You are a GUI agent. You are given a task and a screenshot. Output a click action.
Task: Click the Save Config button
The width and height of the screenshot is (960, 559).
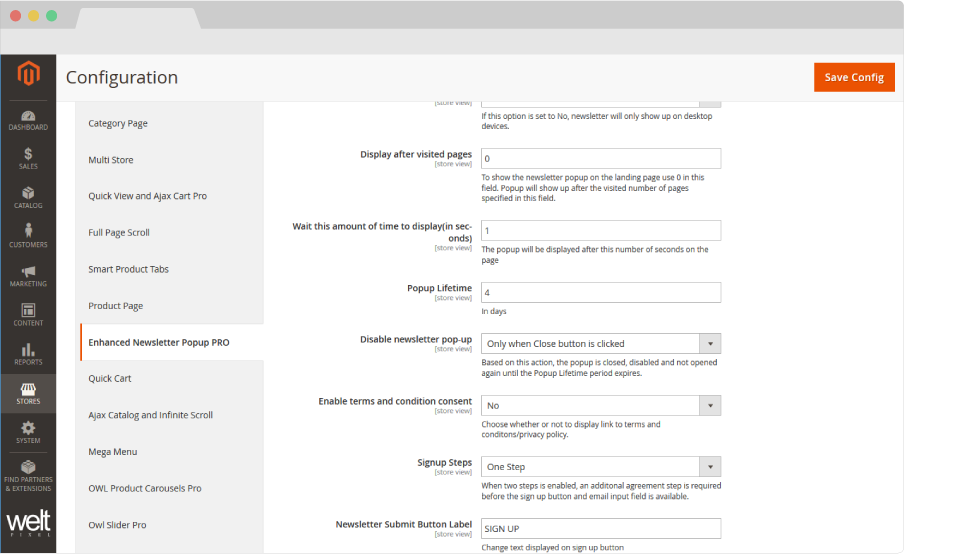click(853, 78)
